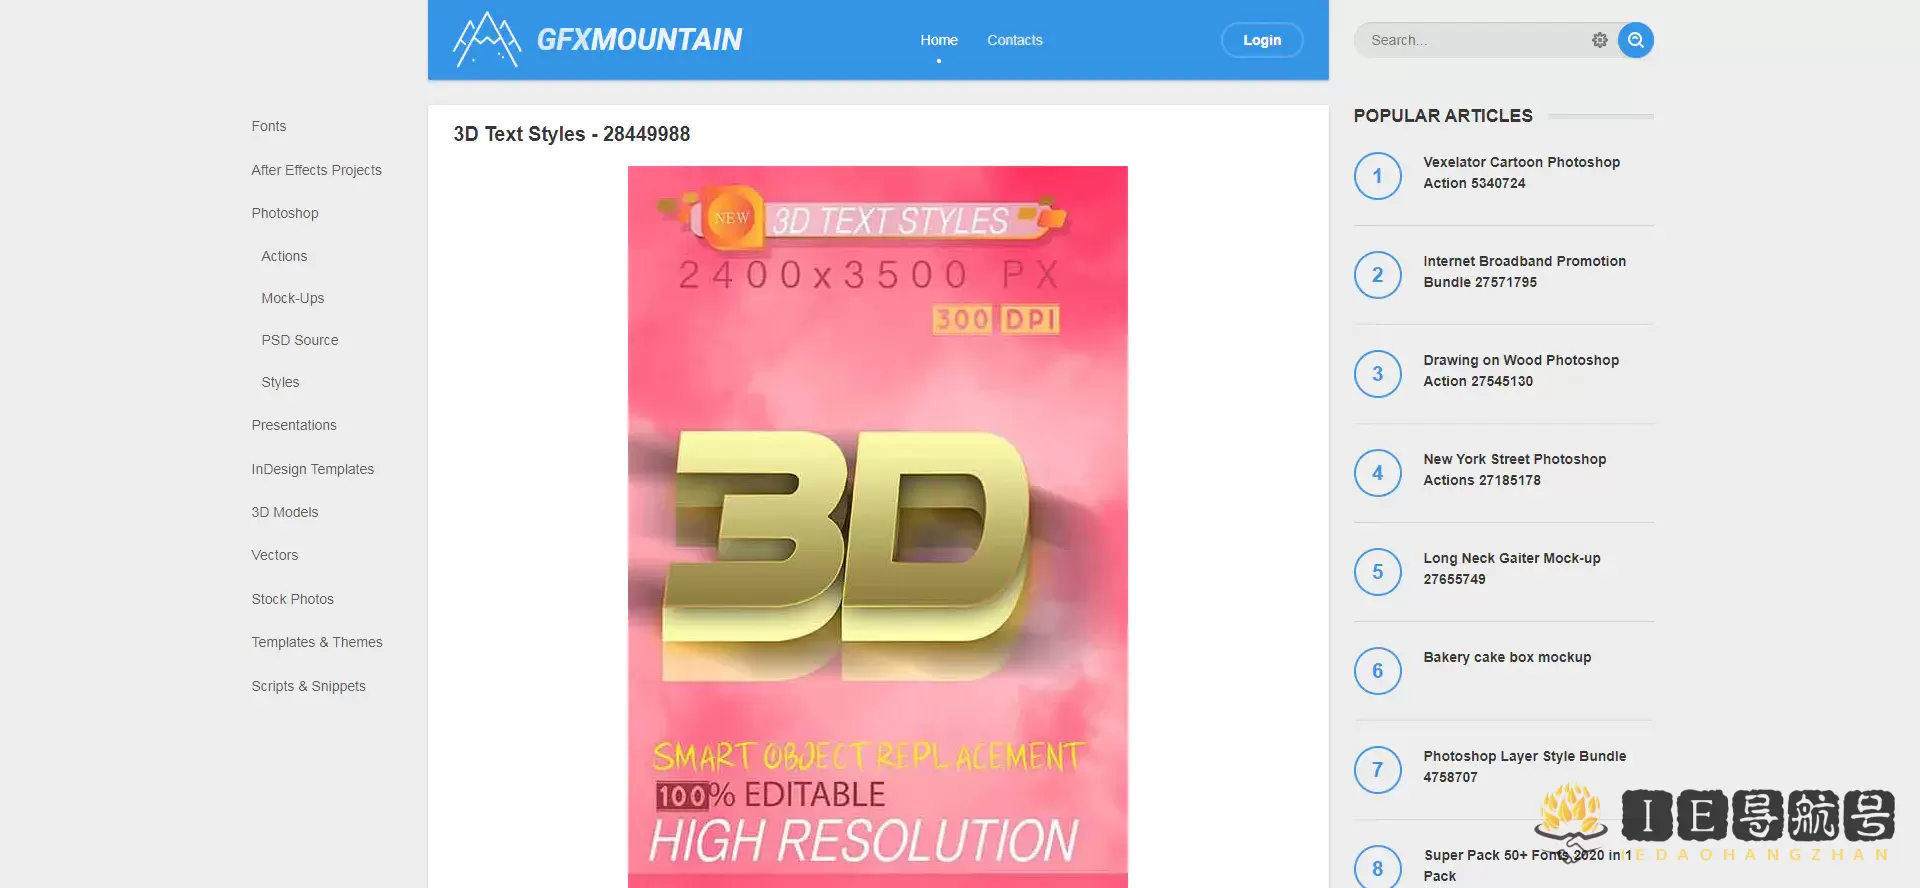Click the GFXMOUNTAIN site title text
This screenshot has width=1920, height=888.
click(x=640, y=40)
